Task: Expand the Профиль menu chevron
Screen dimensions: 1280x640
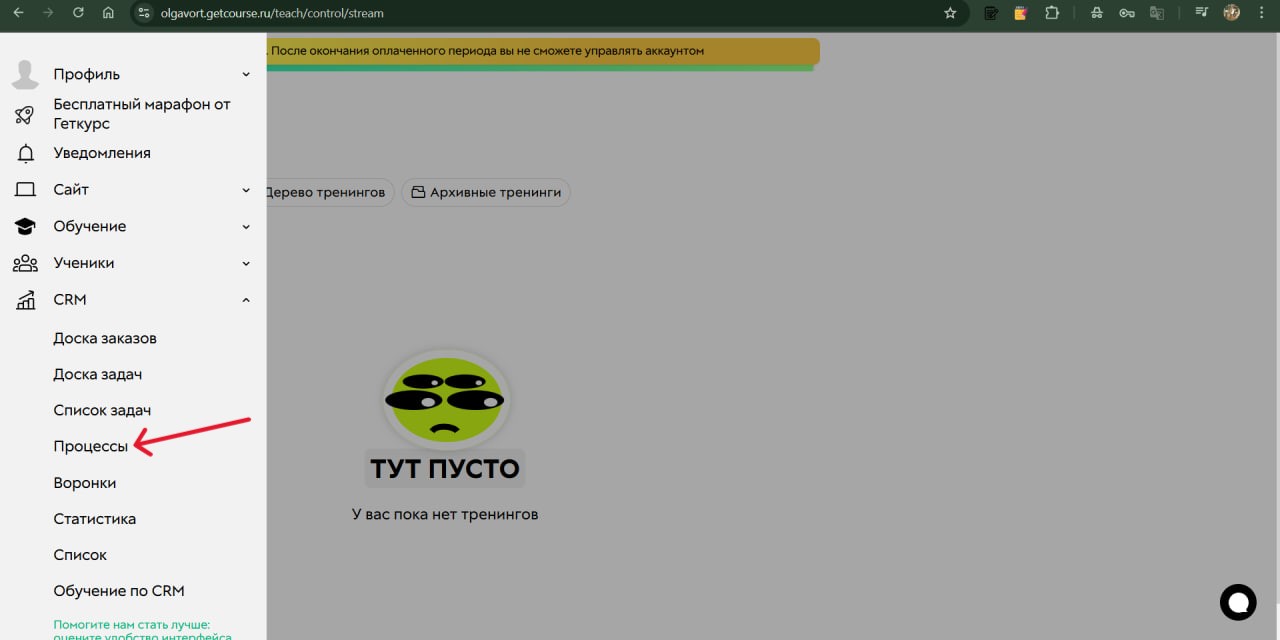Action: 246,75
